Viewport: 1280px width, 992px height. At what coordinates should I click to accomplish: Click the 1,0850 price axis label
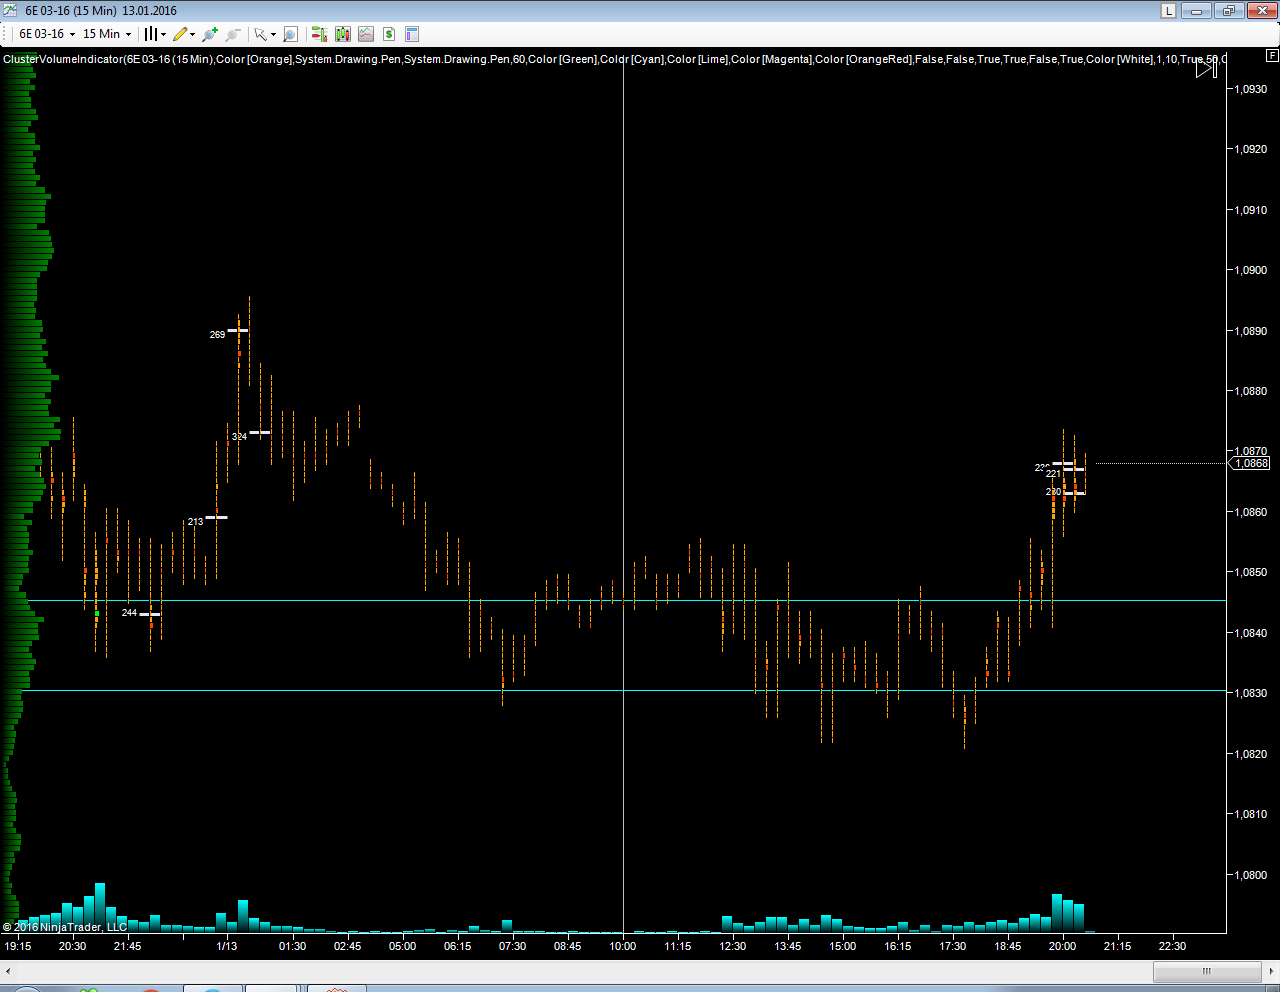pos(1251,572)
